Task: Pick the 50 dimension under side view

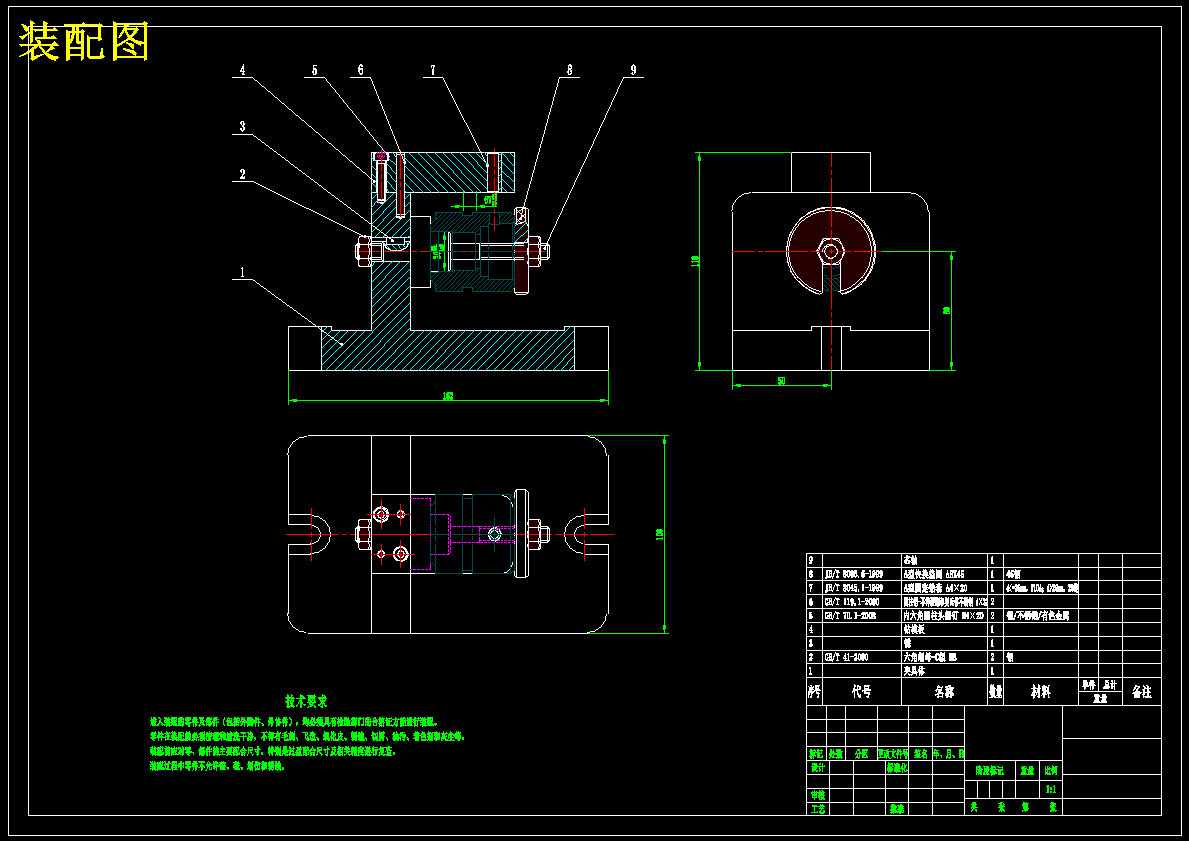Action: 781,381
